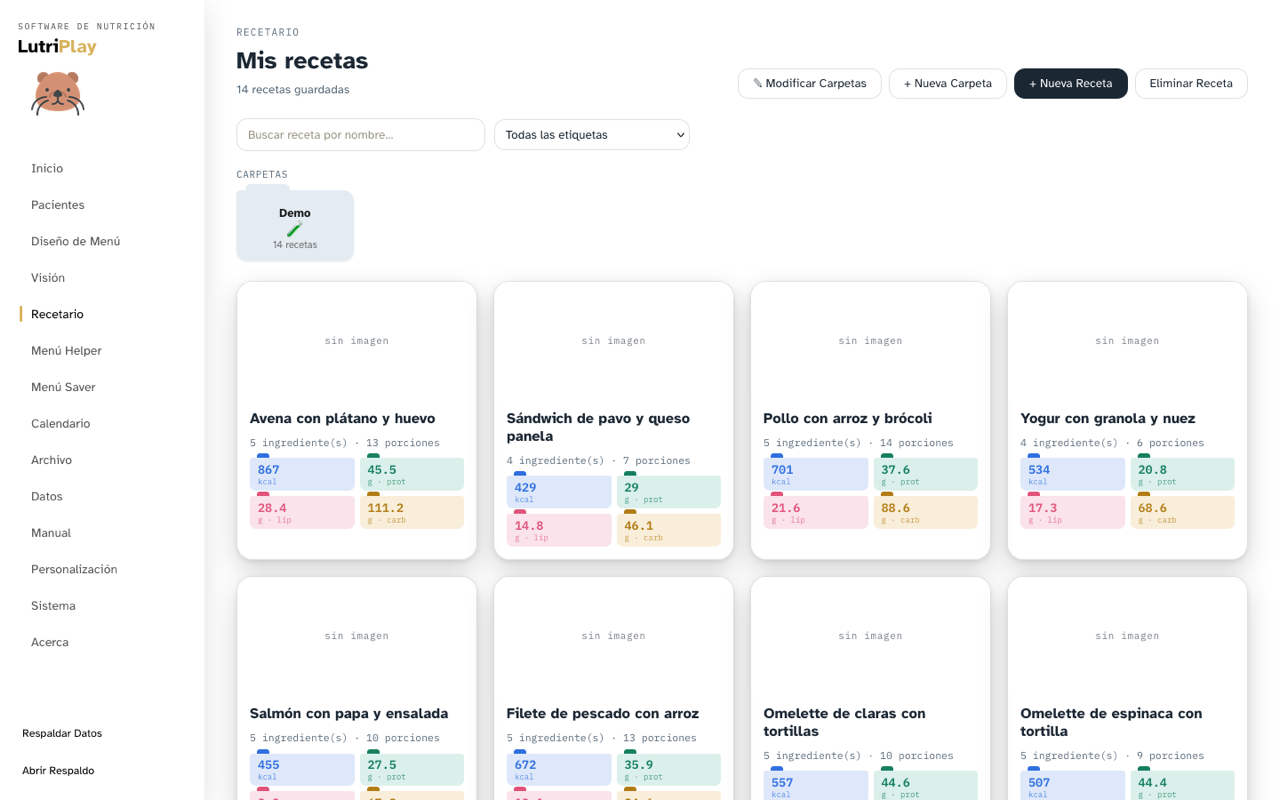Click the 37.6 g prot chip
This screenshot has width=1280, height=800.
click(x=926, y=474)
